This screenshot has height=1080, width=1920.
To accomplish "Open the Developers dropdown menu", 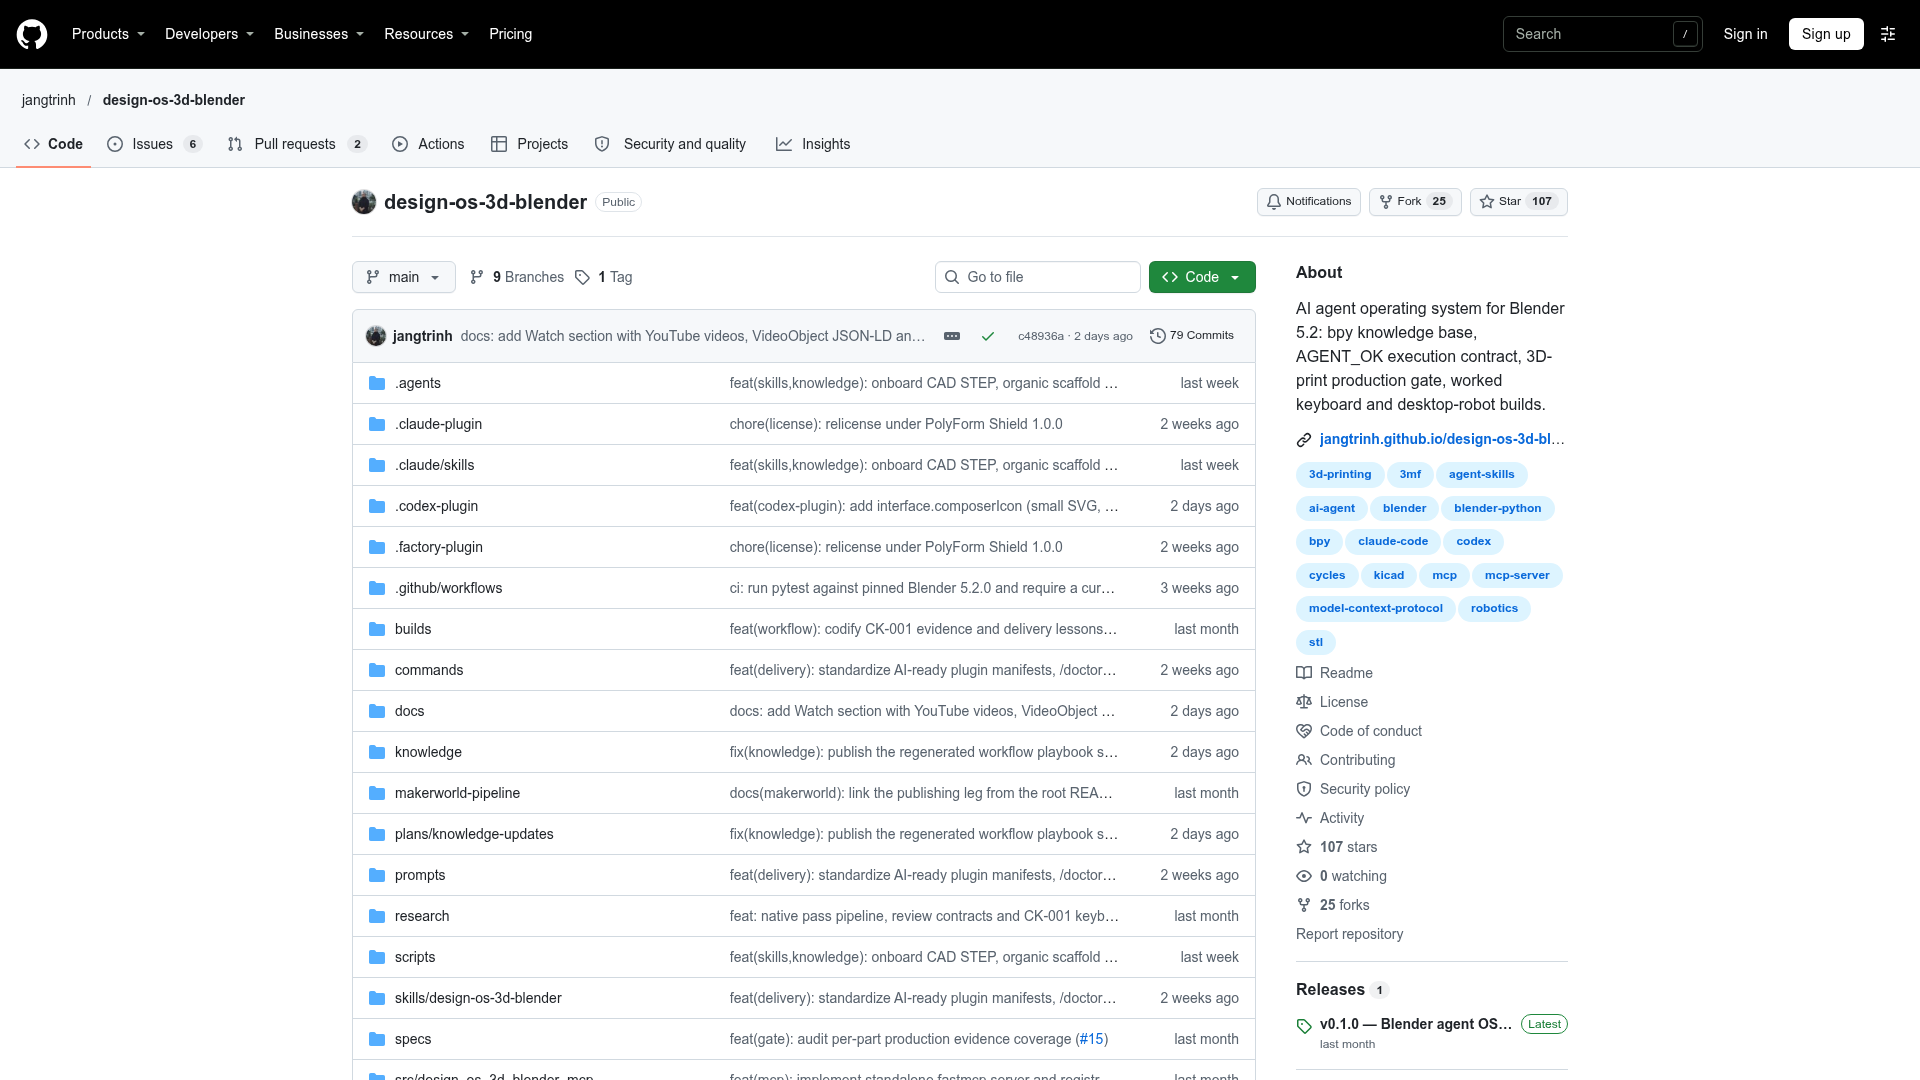I will tap(209, 34).
